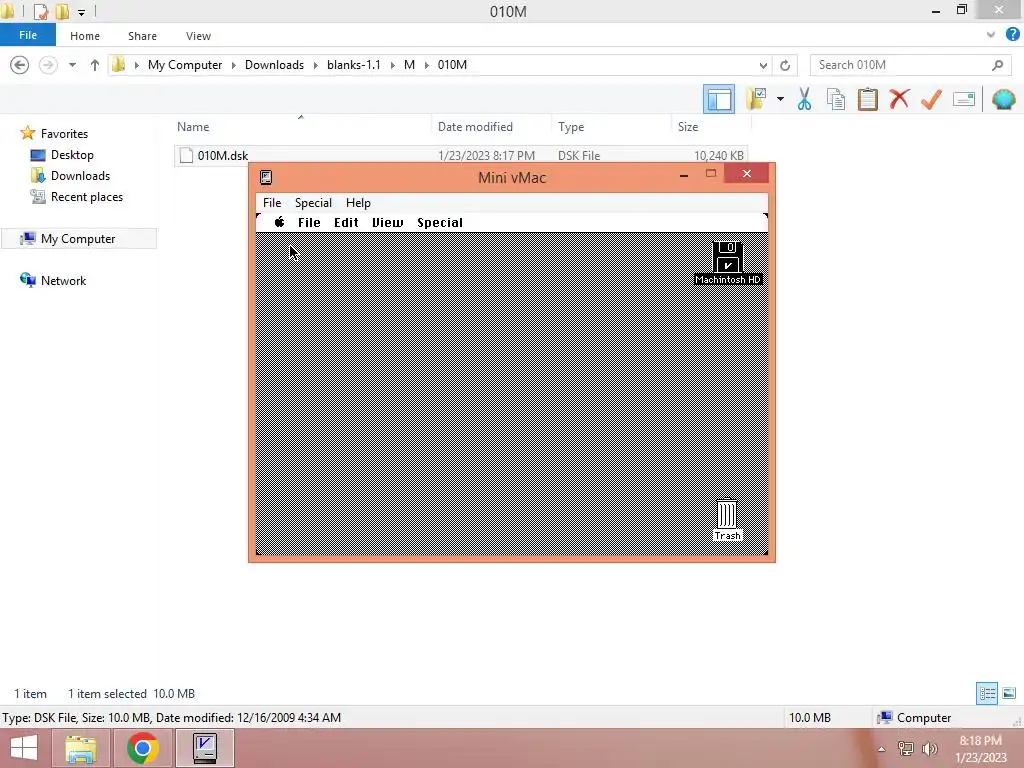
Task: Switch to details view in status bar
Action: click(x=987, y=694)
